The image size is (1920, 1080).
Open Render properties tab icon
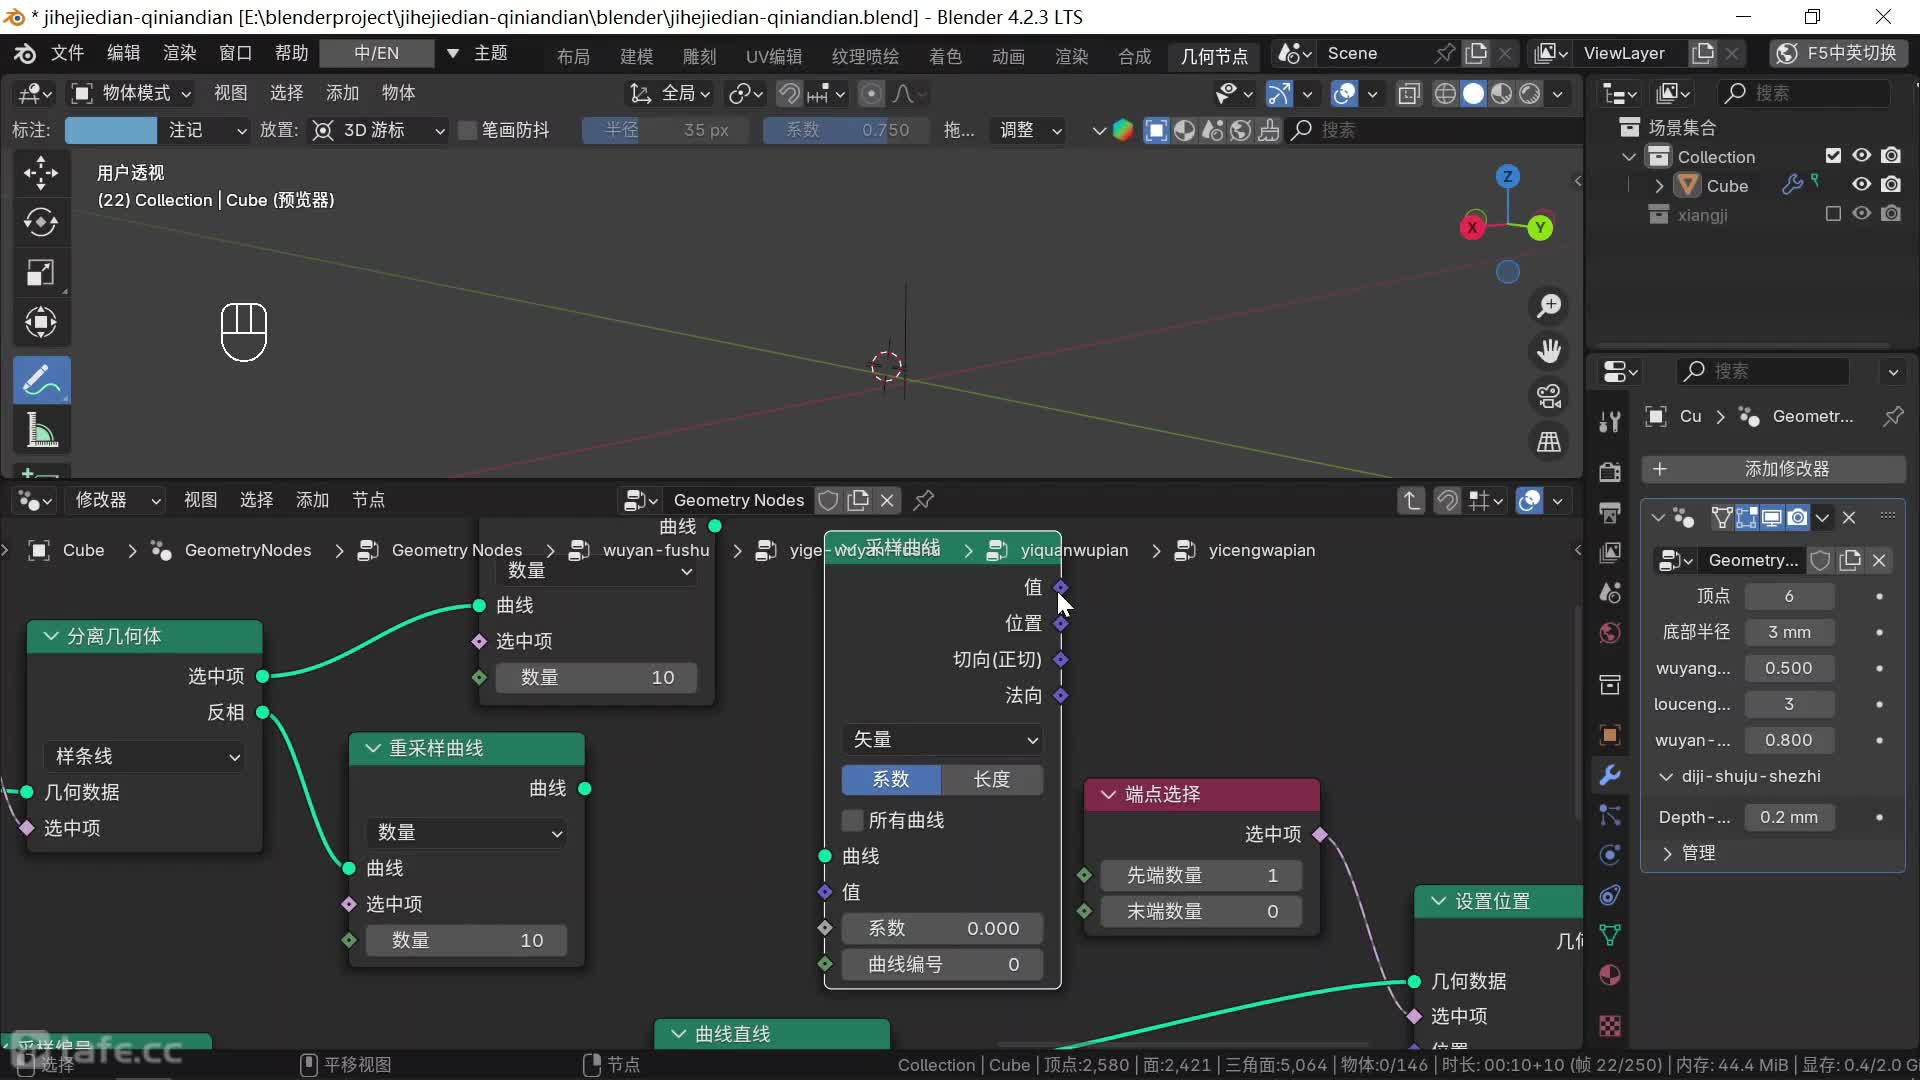click(1610, 472)
